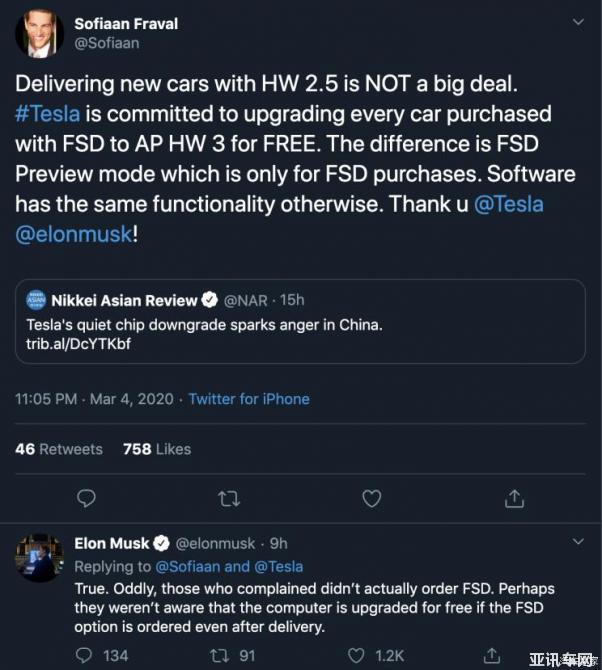Viewport: 602px width, 670px height.
Task: Reply to Sofiaan Fraval's main tweet
Action: coord(86,498)
